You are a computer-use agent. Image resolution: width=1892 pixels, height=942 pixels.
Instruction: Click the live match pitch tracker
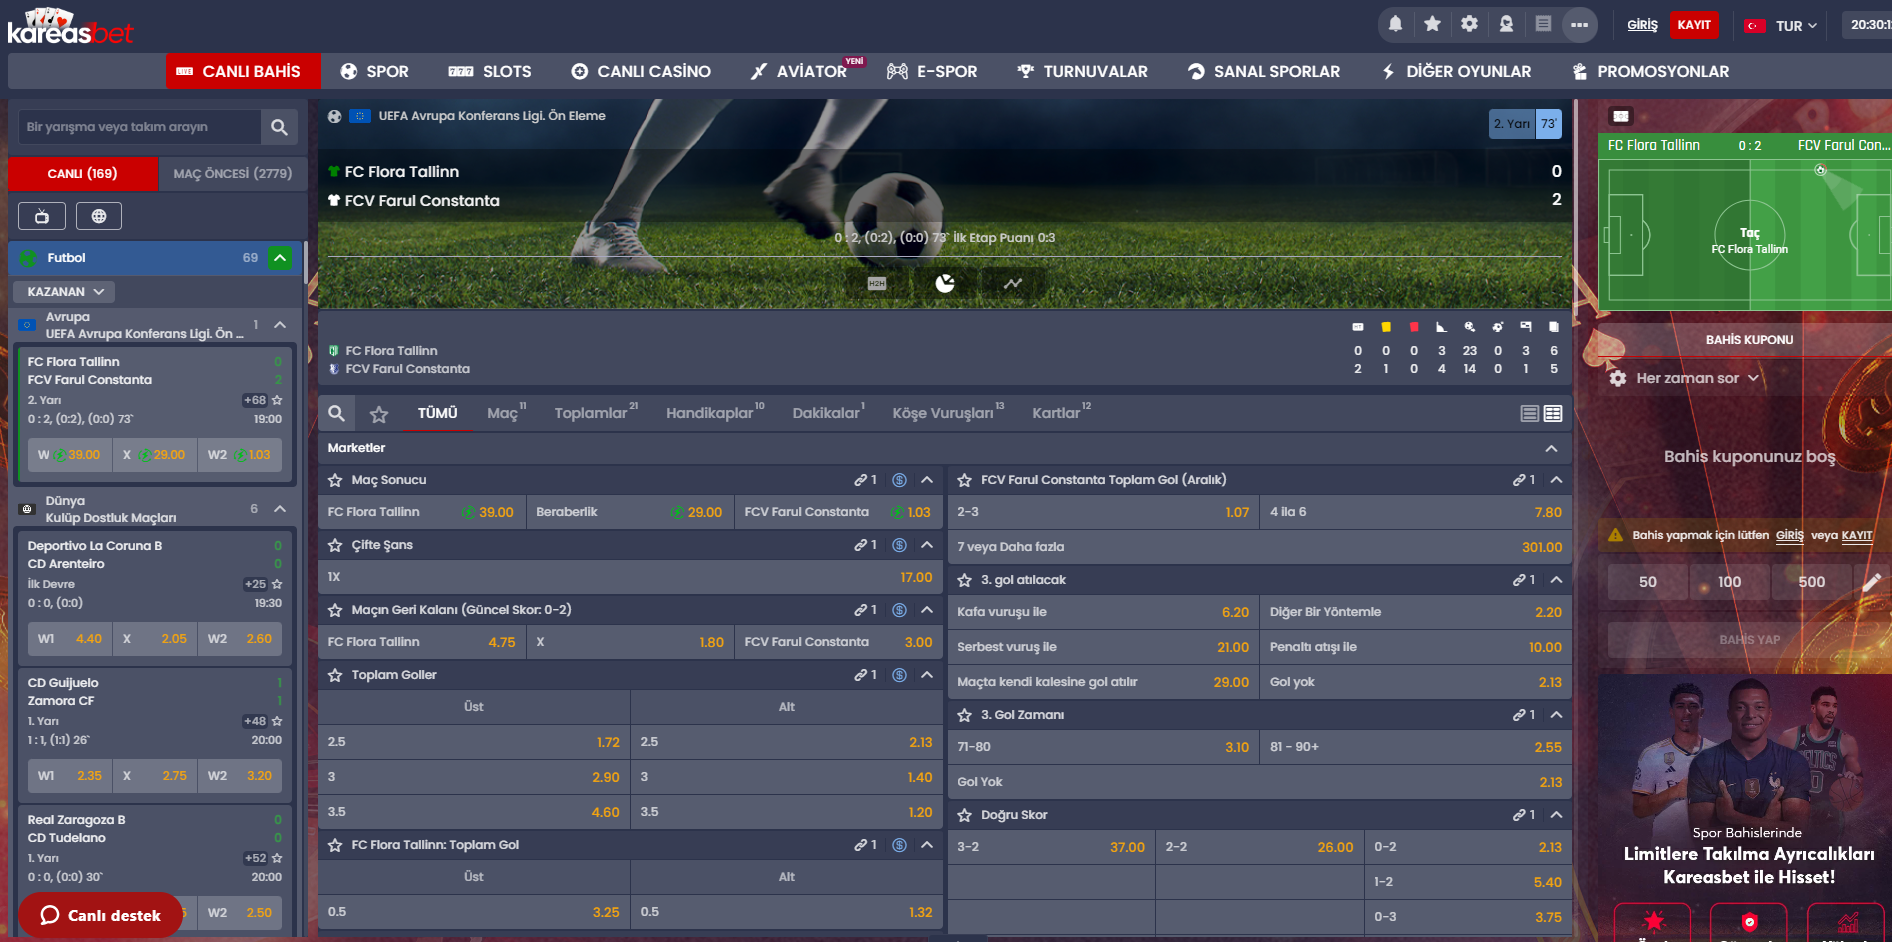[1745, 235]
